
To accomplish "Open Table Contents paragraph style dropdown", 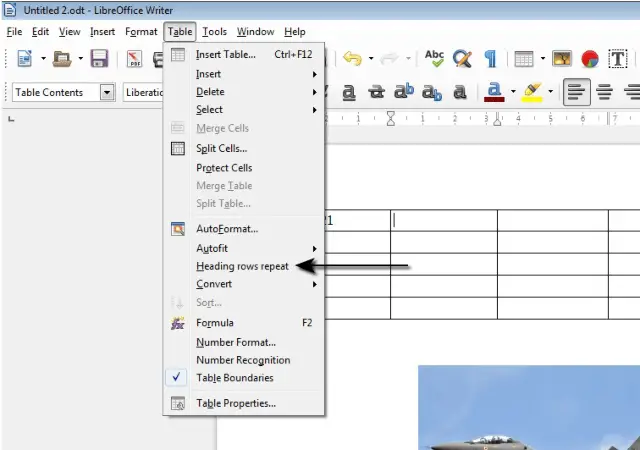I will pos(107,92).
